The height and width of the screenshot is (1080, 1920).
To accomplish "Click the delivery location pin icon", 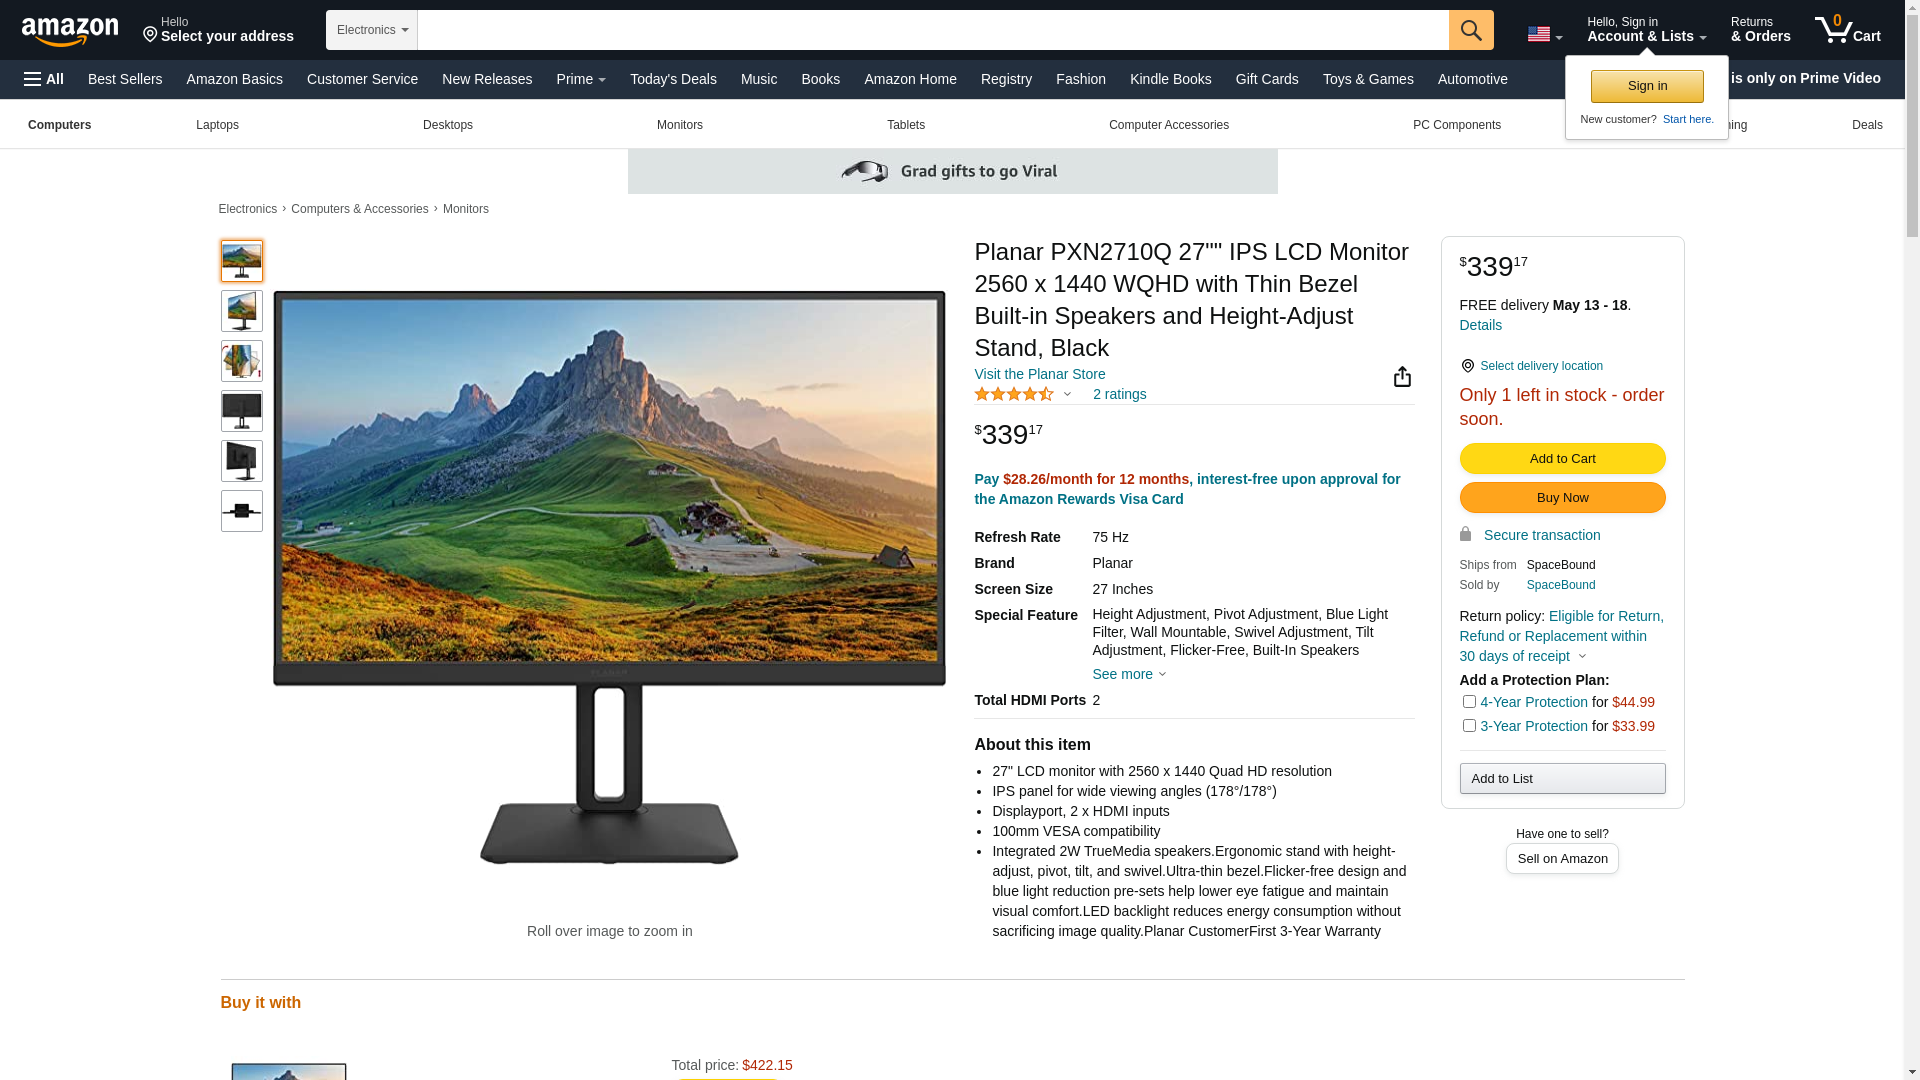I will pyautogui.click(x=1467, y=366).
